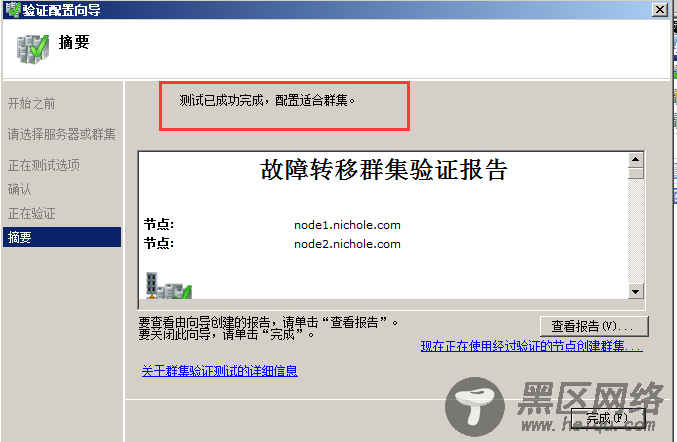Click the 摘要 page heading
This screenshot has width=677, height=442.
coord(74,42)
